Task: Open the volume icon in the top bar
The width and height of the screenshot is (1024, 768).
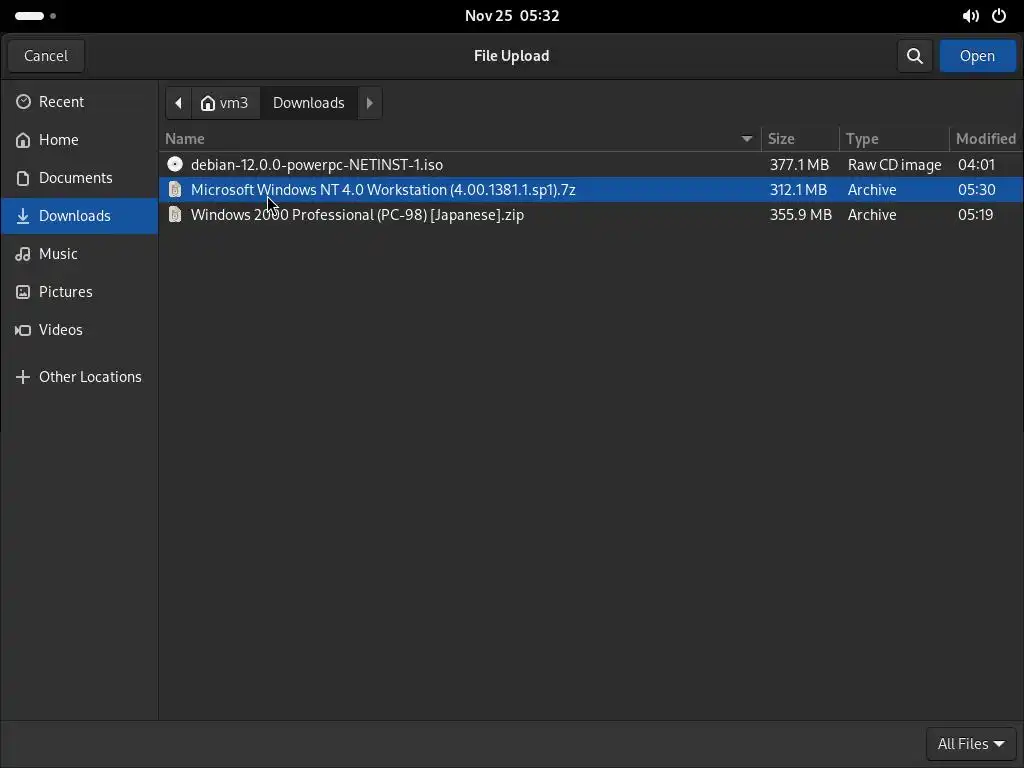Action: 970,16
